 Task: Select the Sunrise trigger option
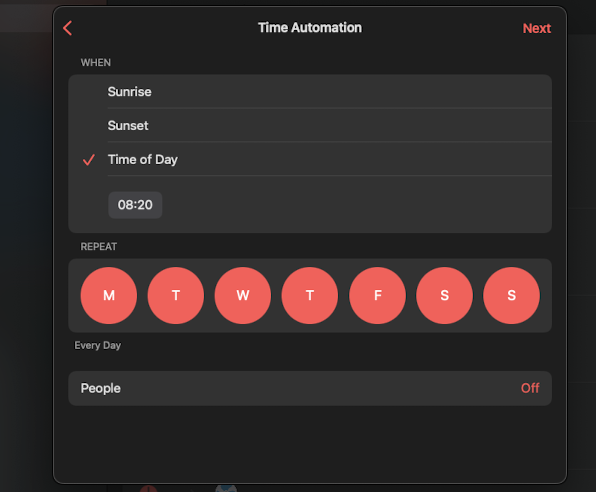tap(310, 92)
